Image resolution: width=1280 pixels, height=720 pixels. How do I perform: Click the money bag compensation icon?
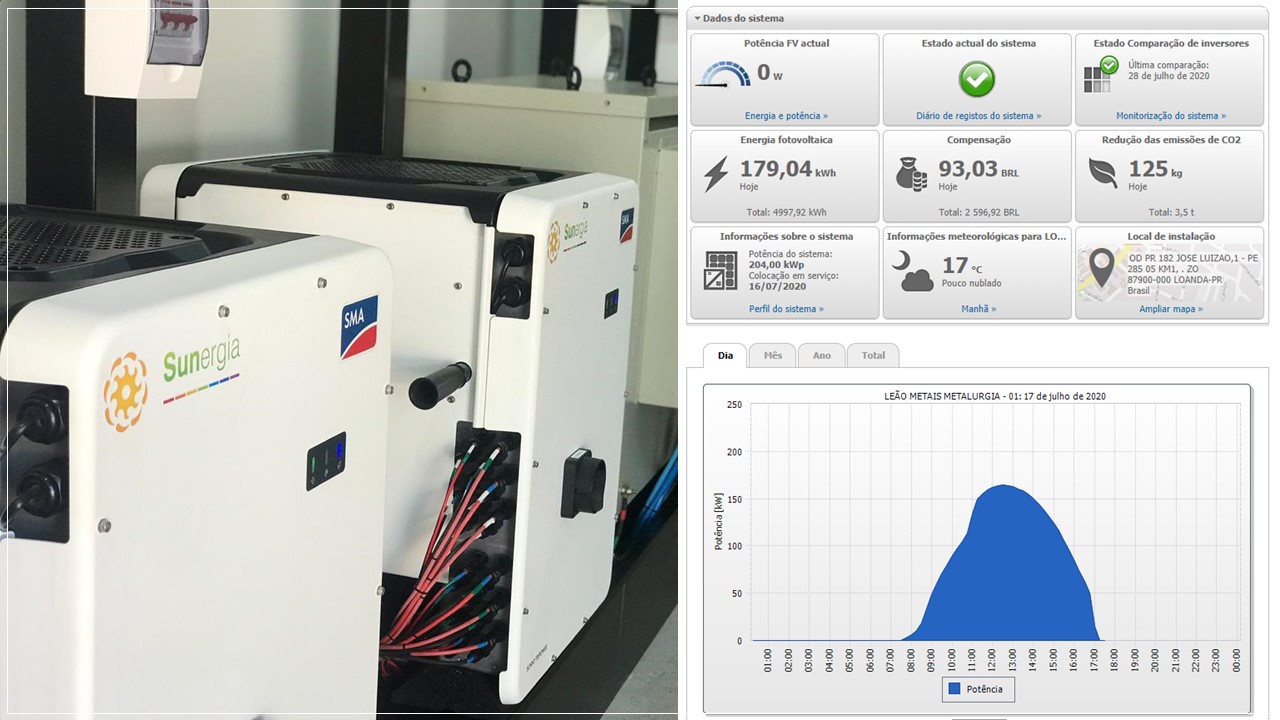click(x=911, y=174)
